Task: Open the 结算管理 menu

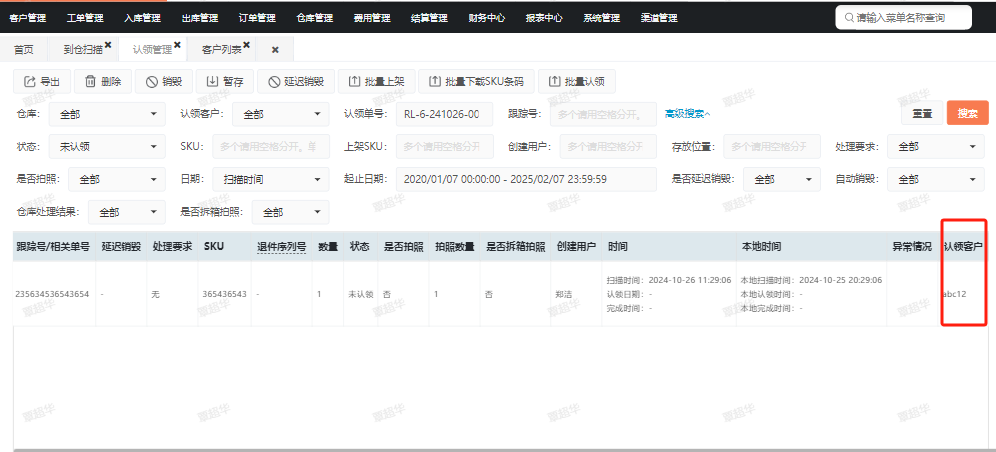Action: tap(429, 18)
